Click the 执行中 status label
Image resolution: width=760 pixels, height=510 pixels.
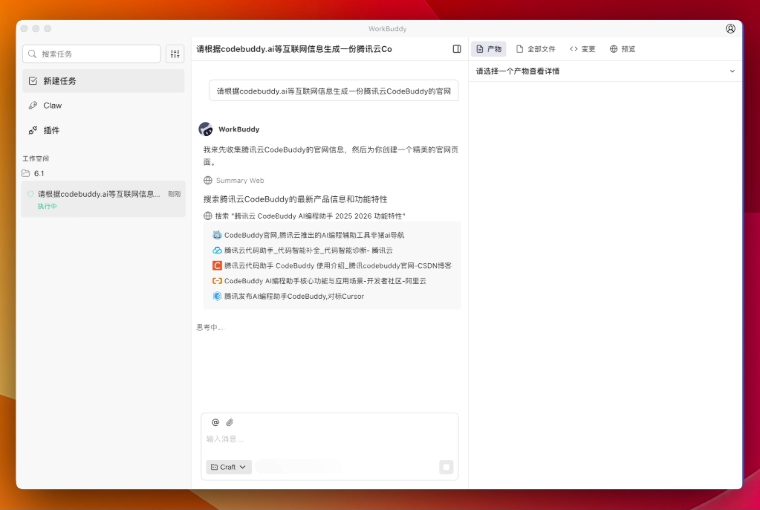coord(48,207)
